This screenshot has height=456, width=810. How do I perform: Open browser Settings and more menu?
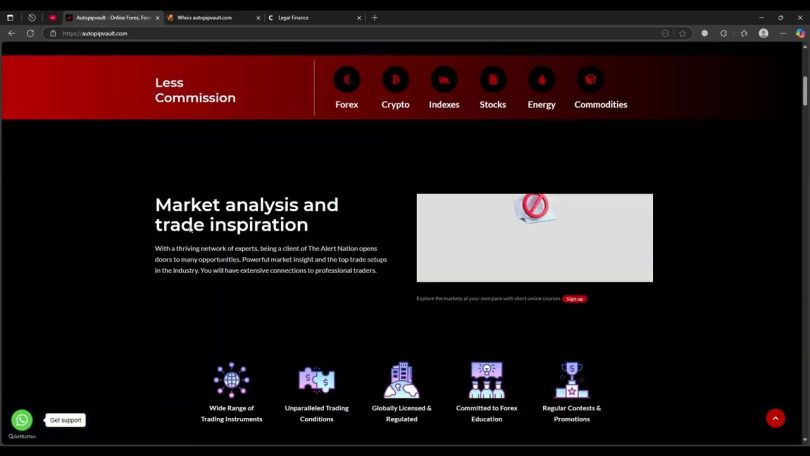783,33
